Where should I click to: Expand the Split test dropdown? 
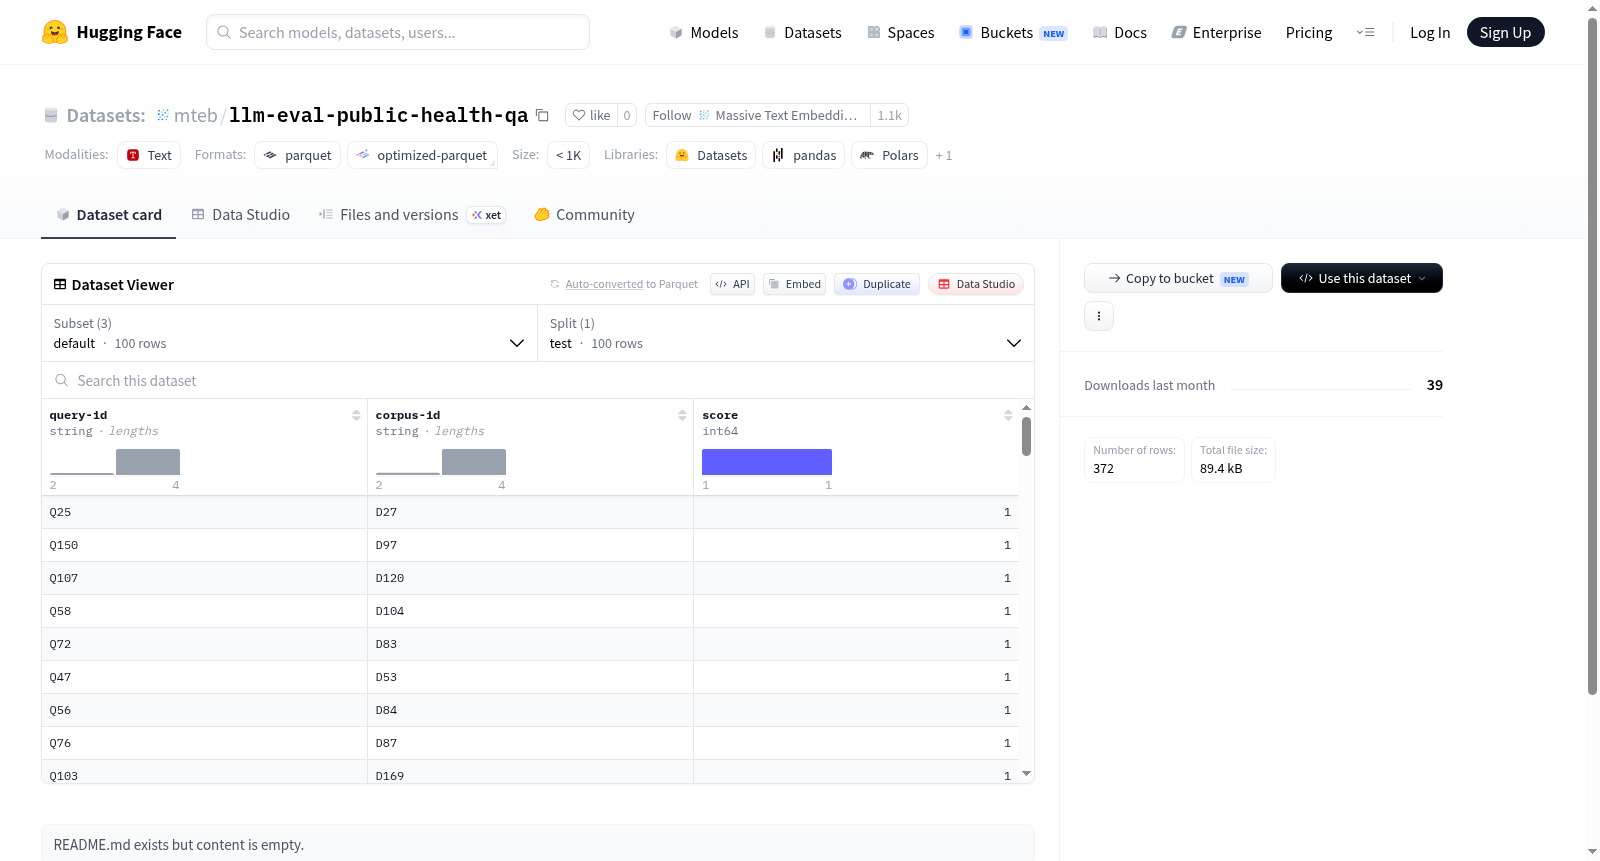point(786,333)
